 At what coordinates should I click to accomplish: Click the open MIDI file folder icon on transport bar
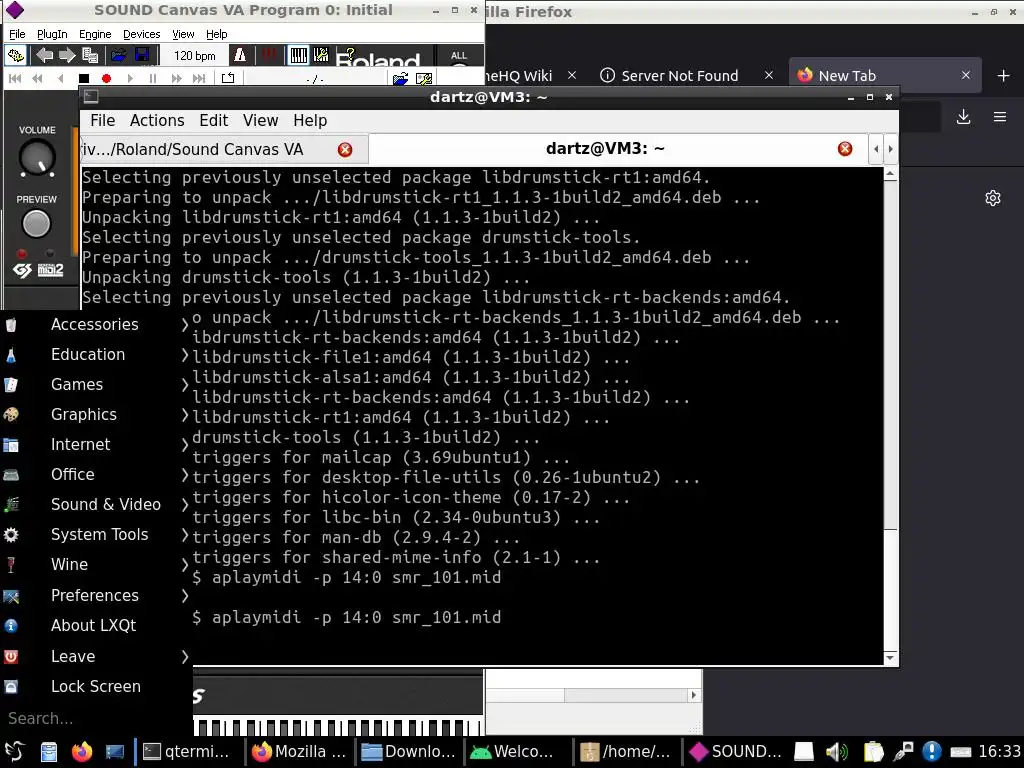point(400,79)
